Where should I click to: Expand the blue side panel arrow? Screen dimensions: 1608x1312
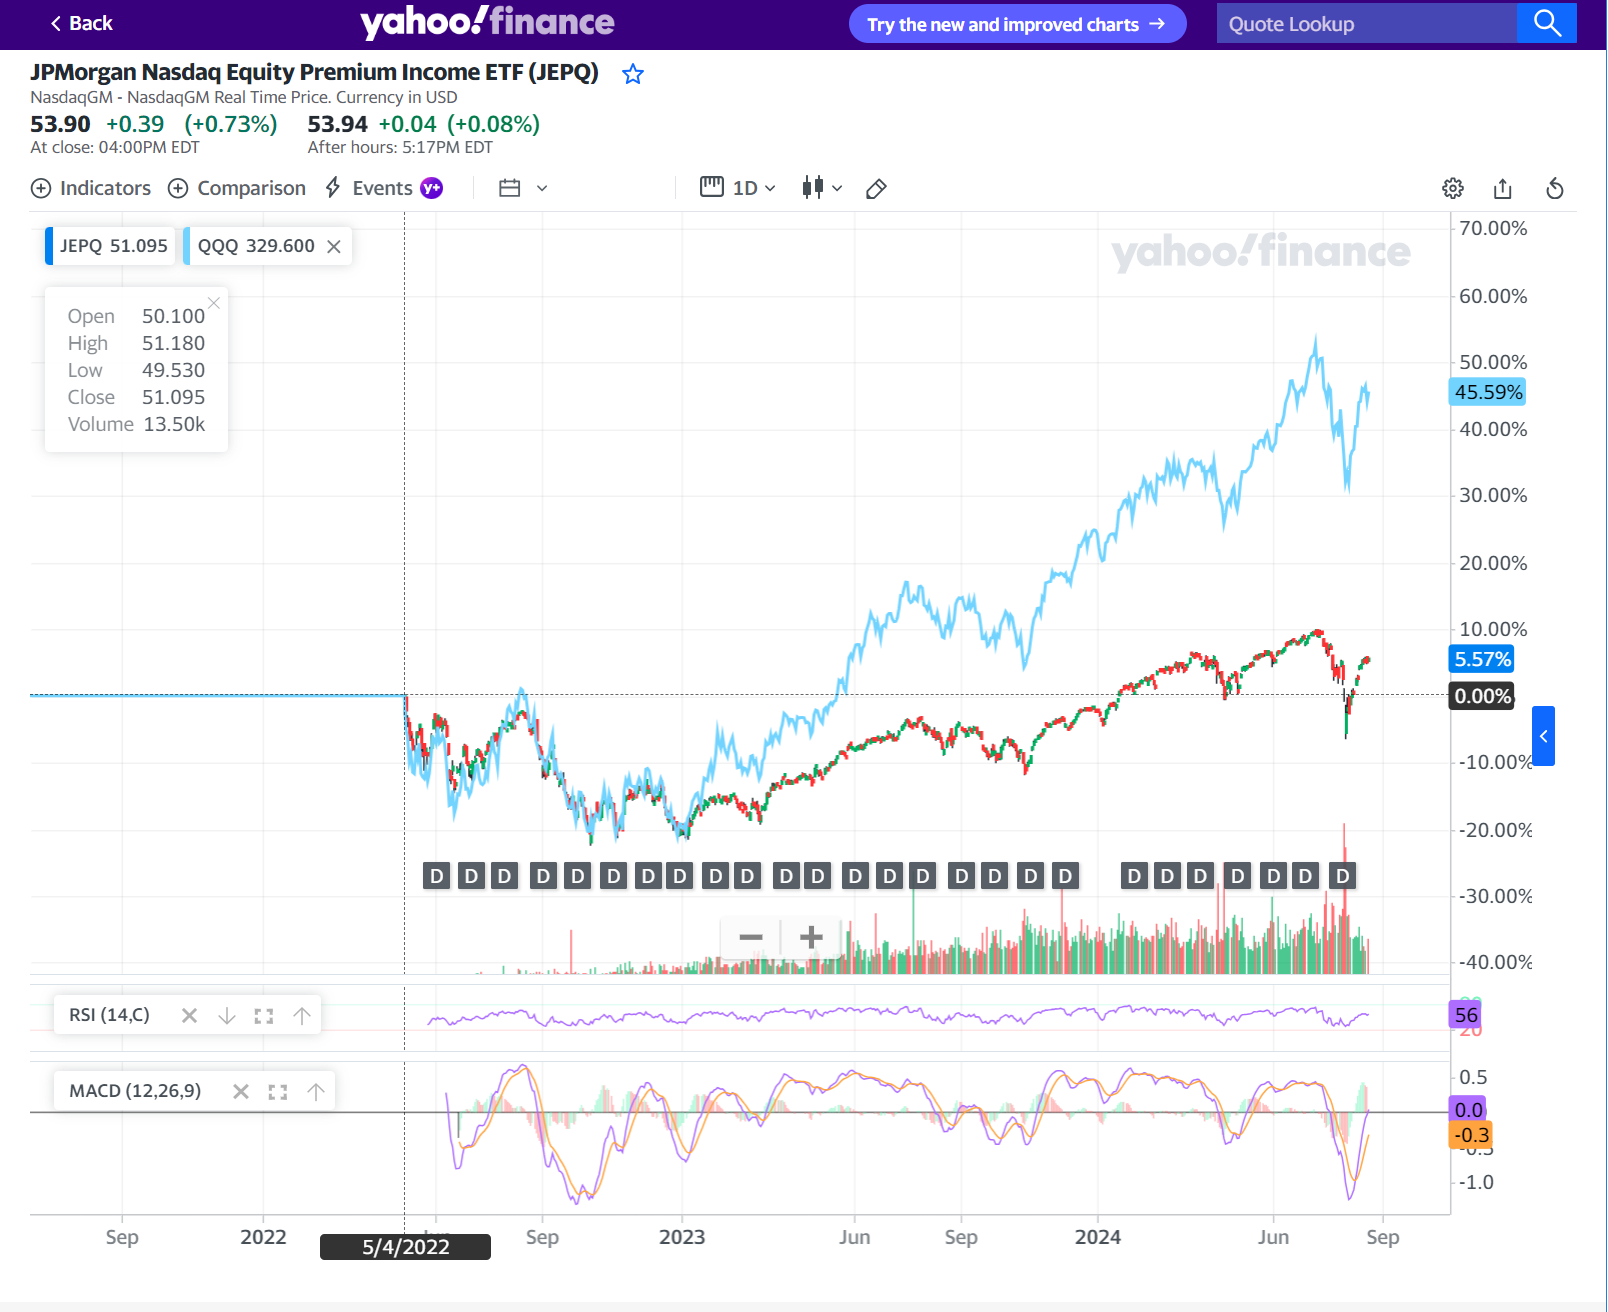1543,736
